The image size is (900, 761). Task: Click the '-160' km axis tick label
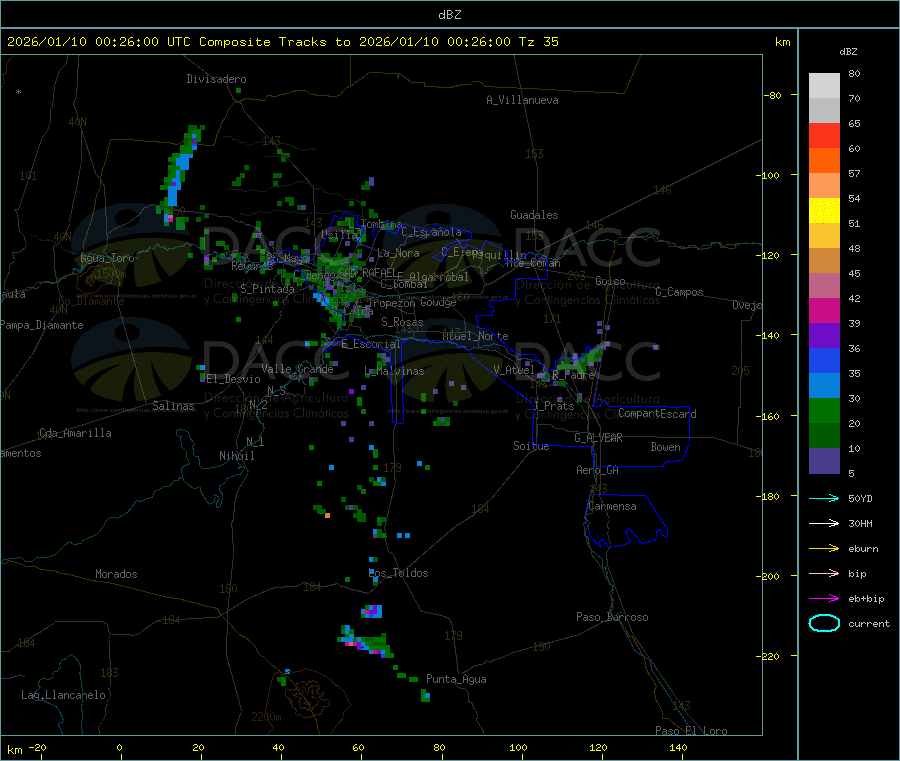click(x=770, y=416)
